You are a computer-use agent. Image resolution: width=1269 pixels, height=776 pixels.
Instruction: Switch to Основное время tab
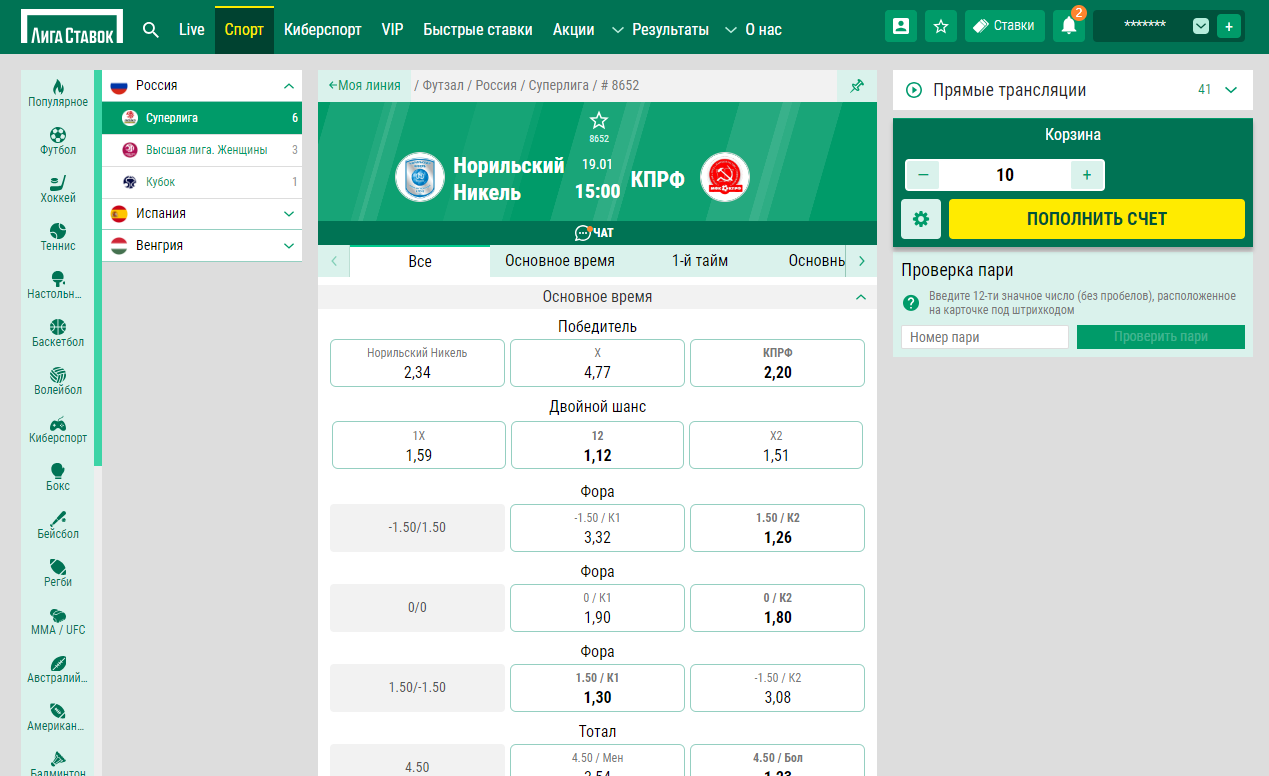pos(560,261)
